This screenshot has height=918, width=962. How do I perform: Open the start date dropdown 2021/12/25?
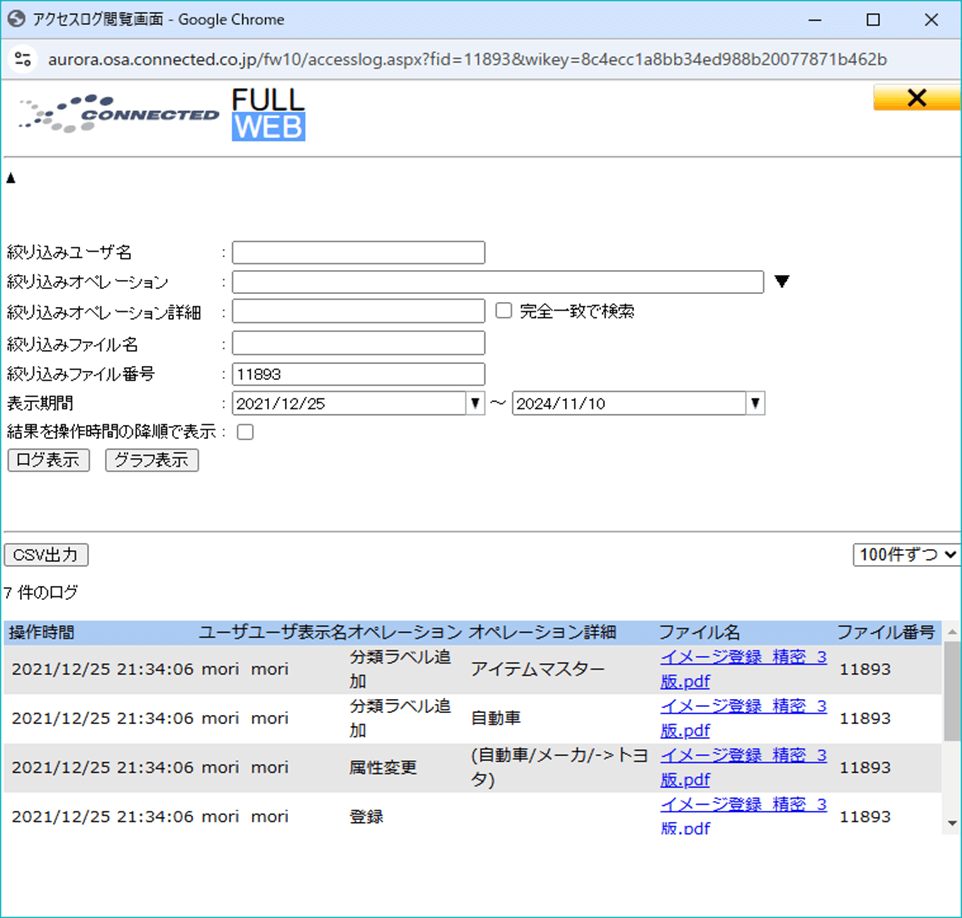click(476, 404)
